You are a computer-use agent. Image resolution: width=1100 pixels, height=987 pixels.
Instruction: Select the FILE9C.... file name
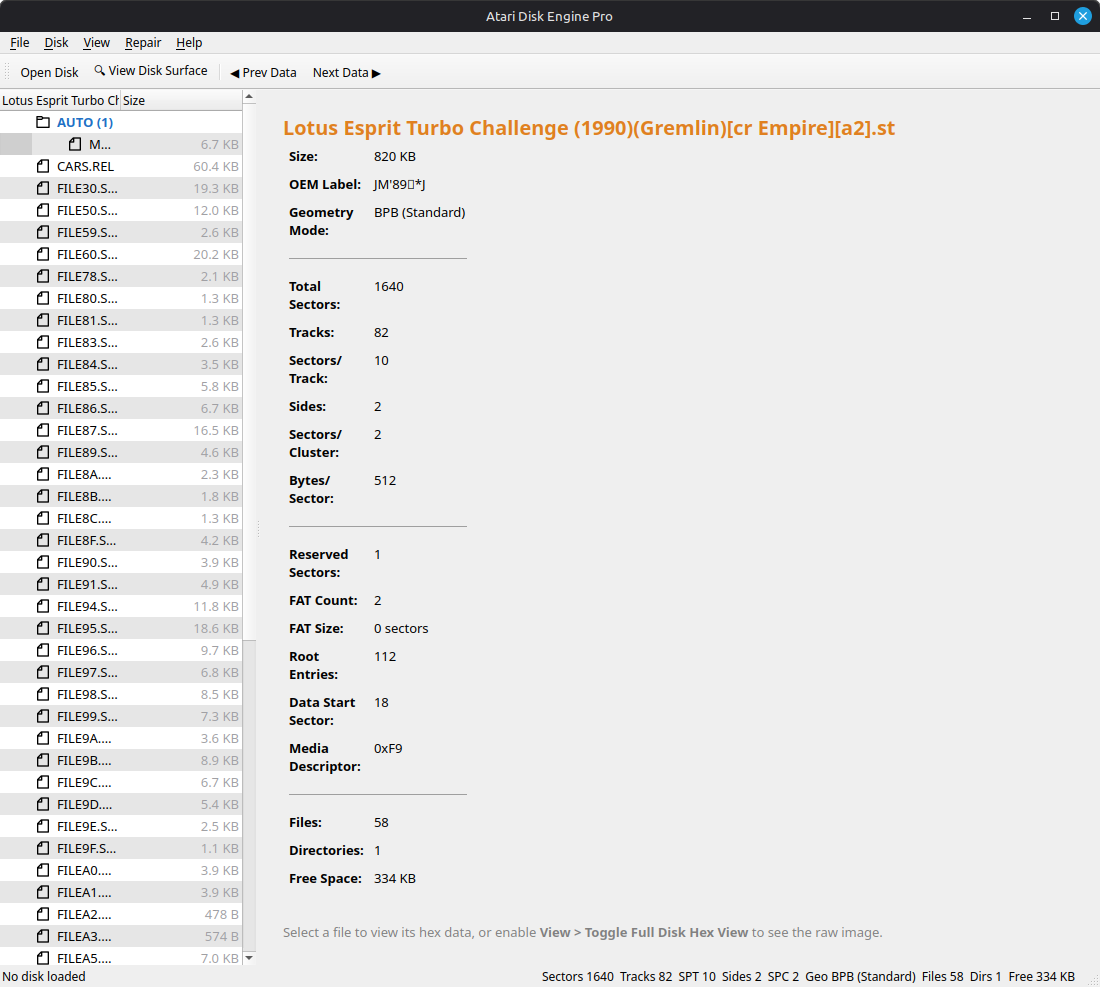pyautogui.click(x=84, y=782)
